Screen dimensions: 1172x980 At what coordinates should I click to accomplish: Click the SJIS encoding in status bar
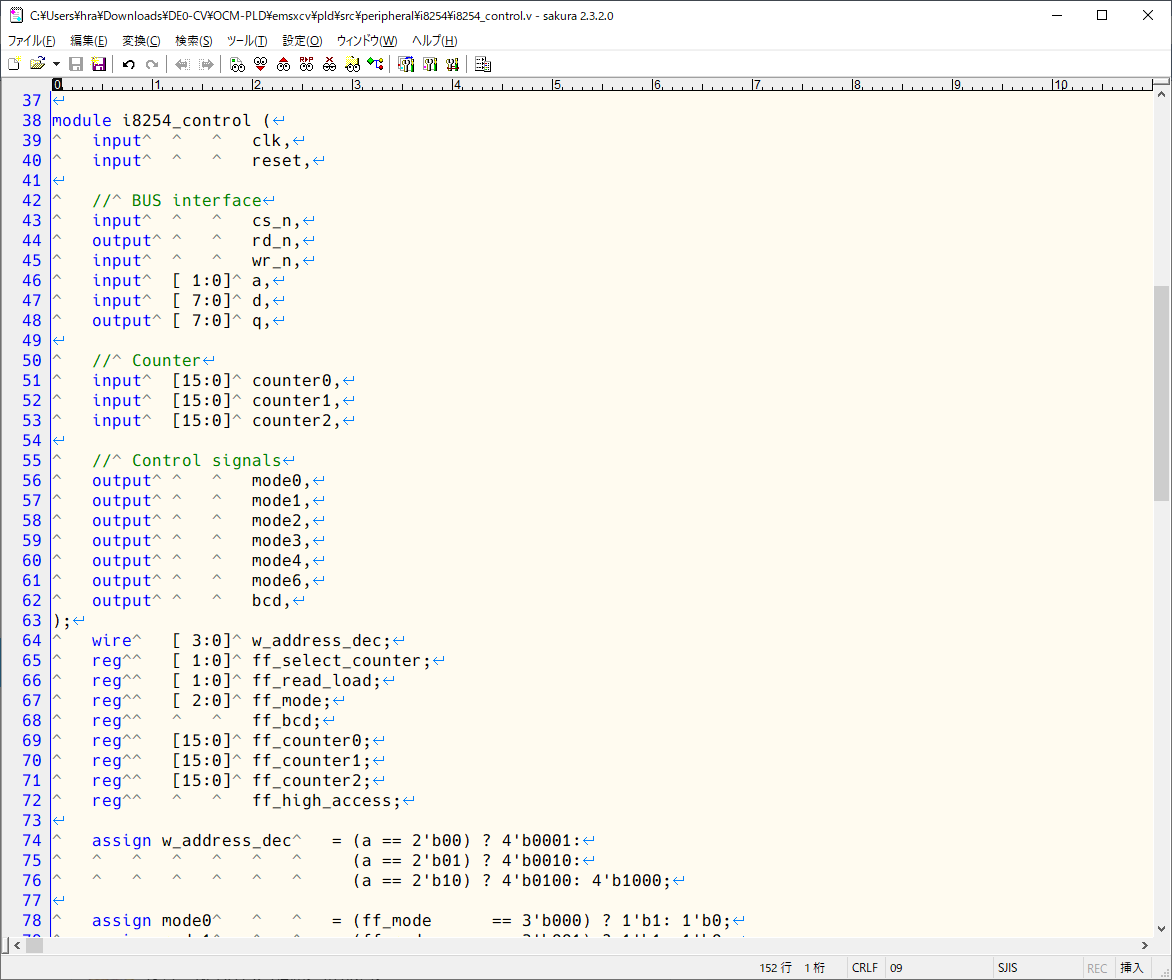pos(1008,967)
